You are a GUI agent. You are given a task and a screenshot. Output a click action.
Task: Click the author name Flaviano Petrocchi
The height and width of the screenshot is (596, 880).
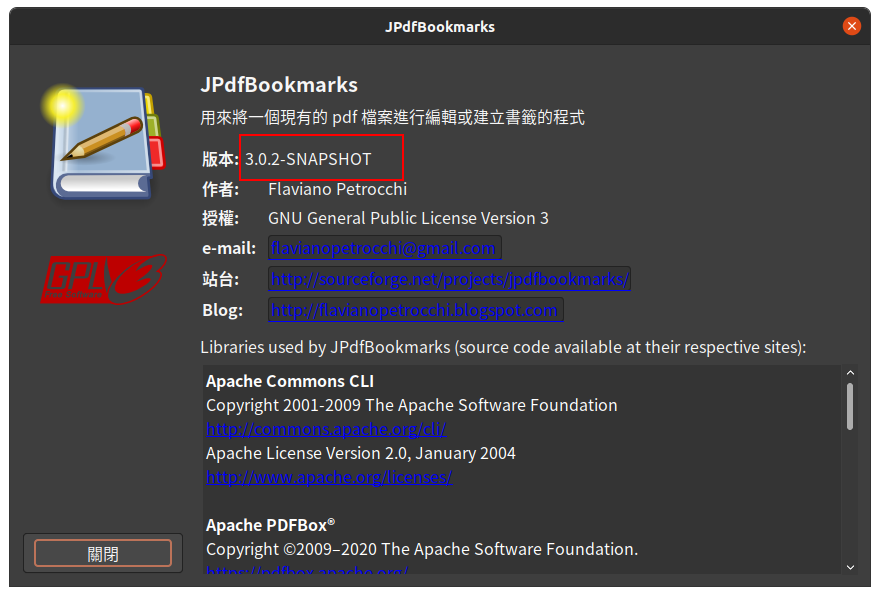(x=337, y=189)
